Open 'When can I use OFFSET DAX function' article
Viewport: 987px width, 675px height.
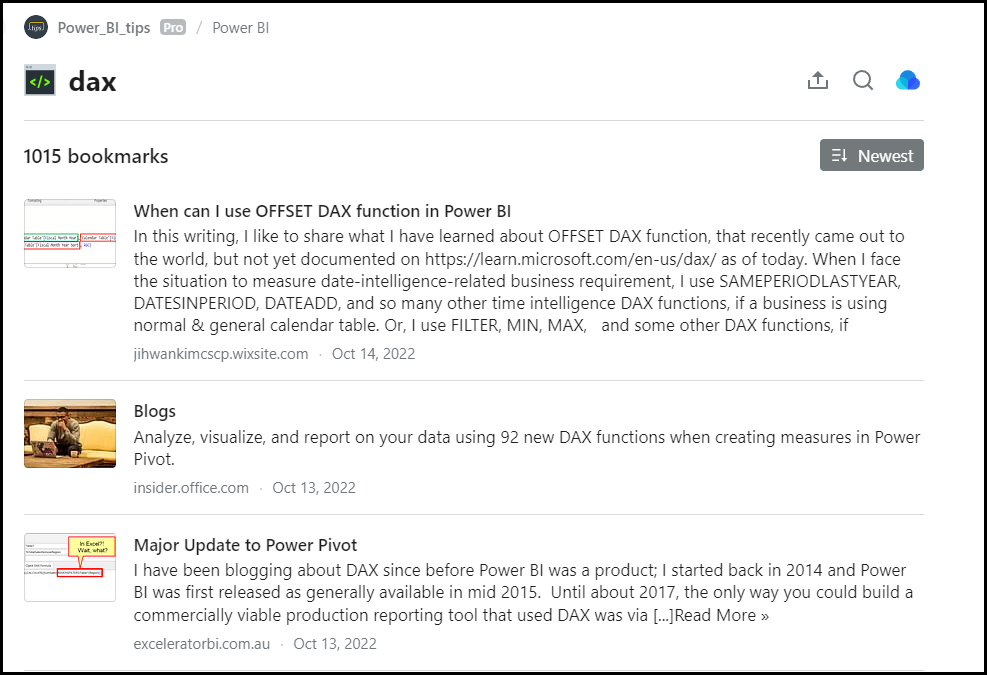[x=322, y=211]
